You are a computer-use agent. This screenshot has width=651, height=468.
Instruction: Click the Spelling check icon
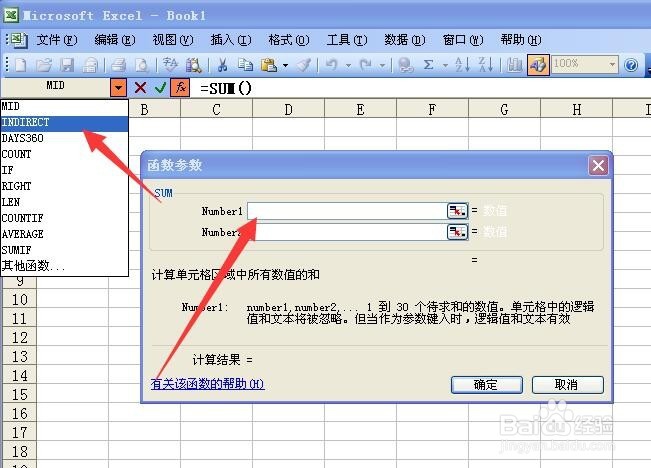(x=170, y=65)
